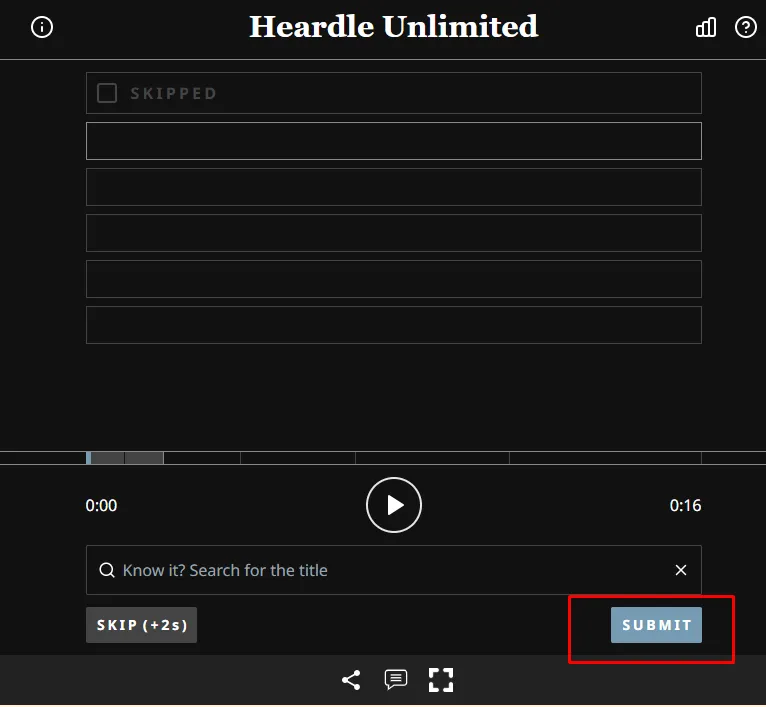
Task: Click the 0:00 elapsed time label
Action: pos(101,505)
